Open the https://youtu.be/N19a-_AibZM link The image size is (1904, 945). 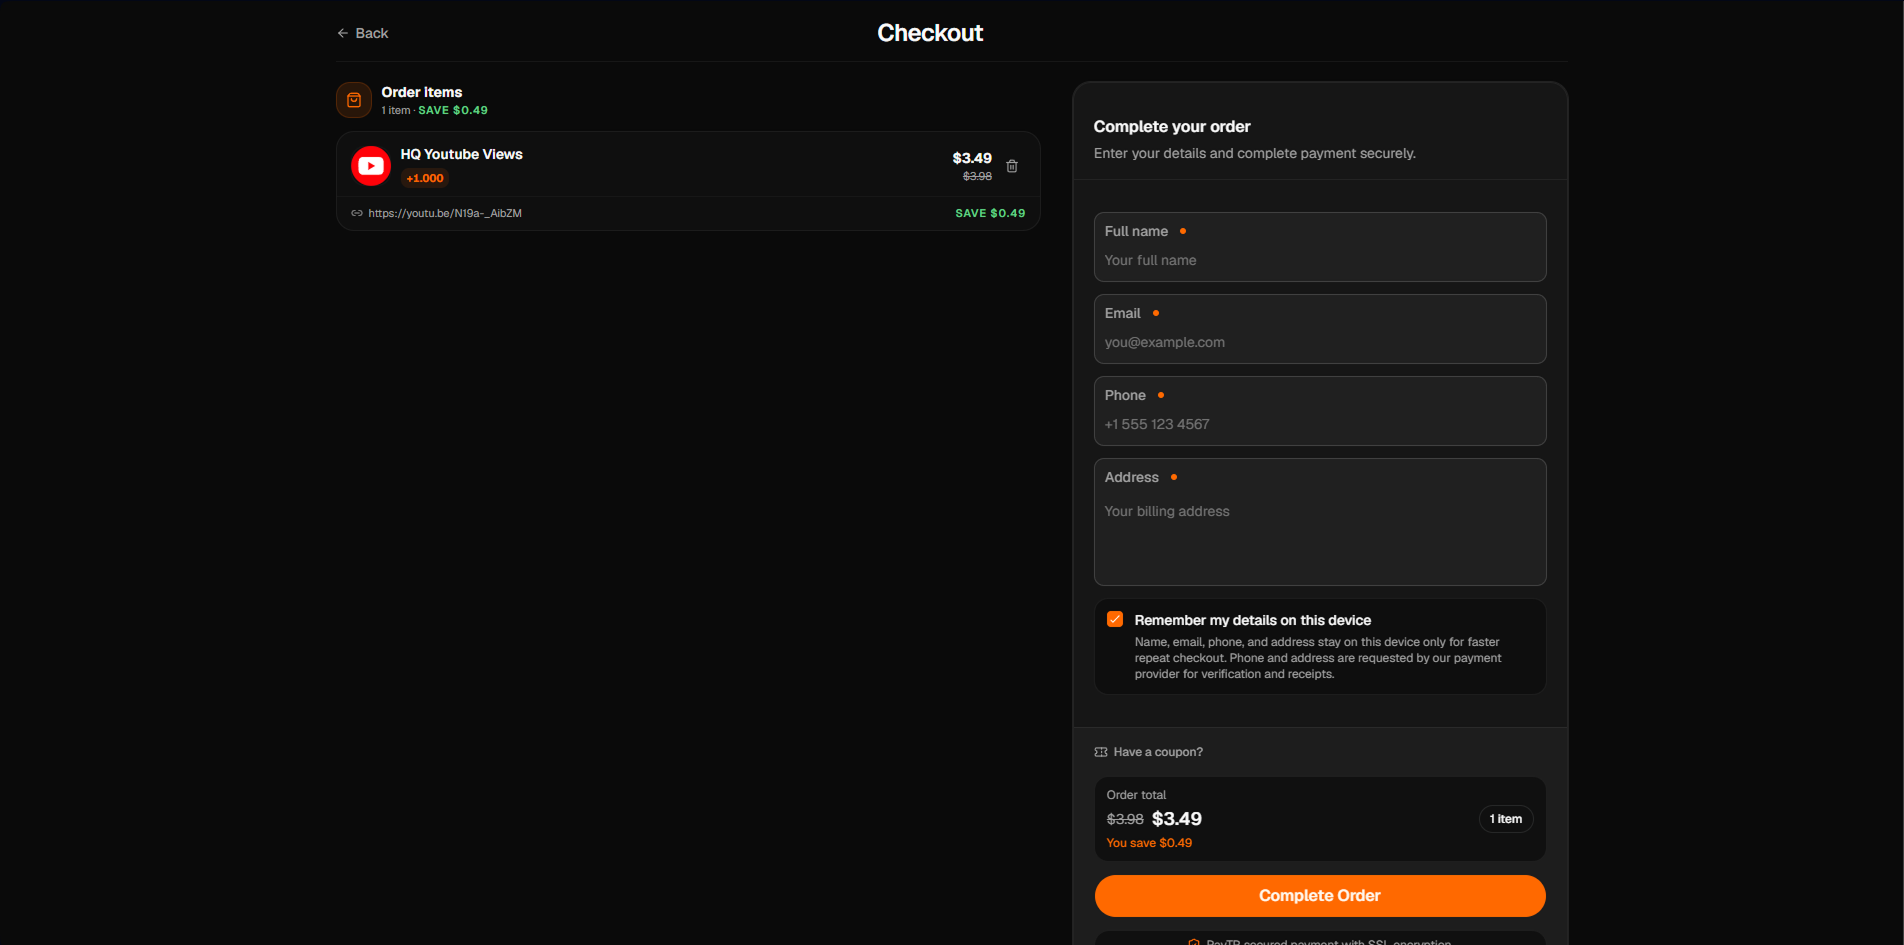pyautogui.click(x=445, y=213)
